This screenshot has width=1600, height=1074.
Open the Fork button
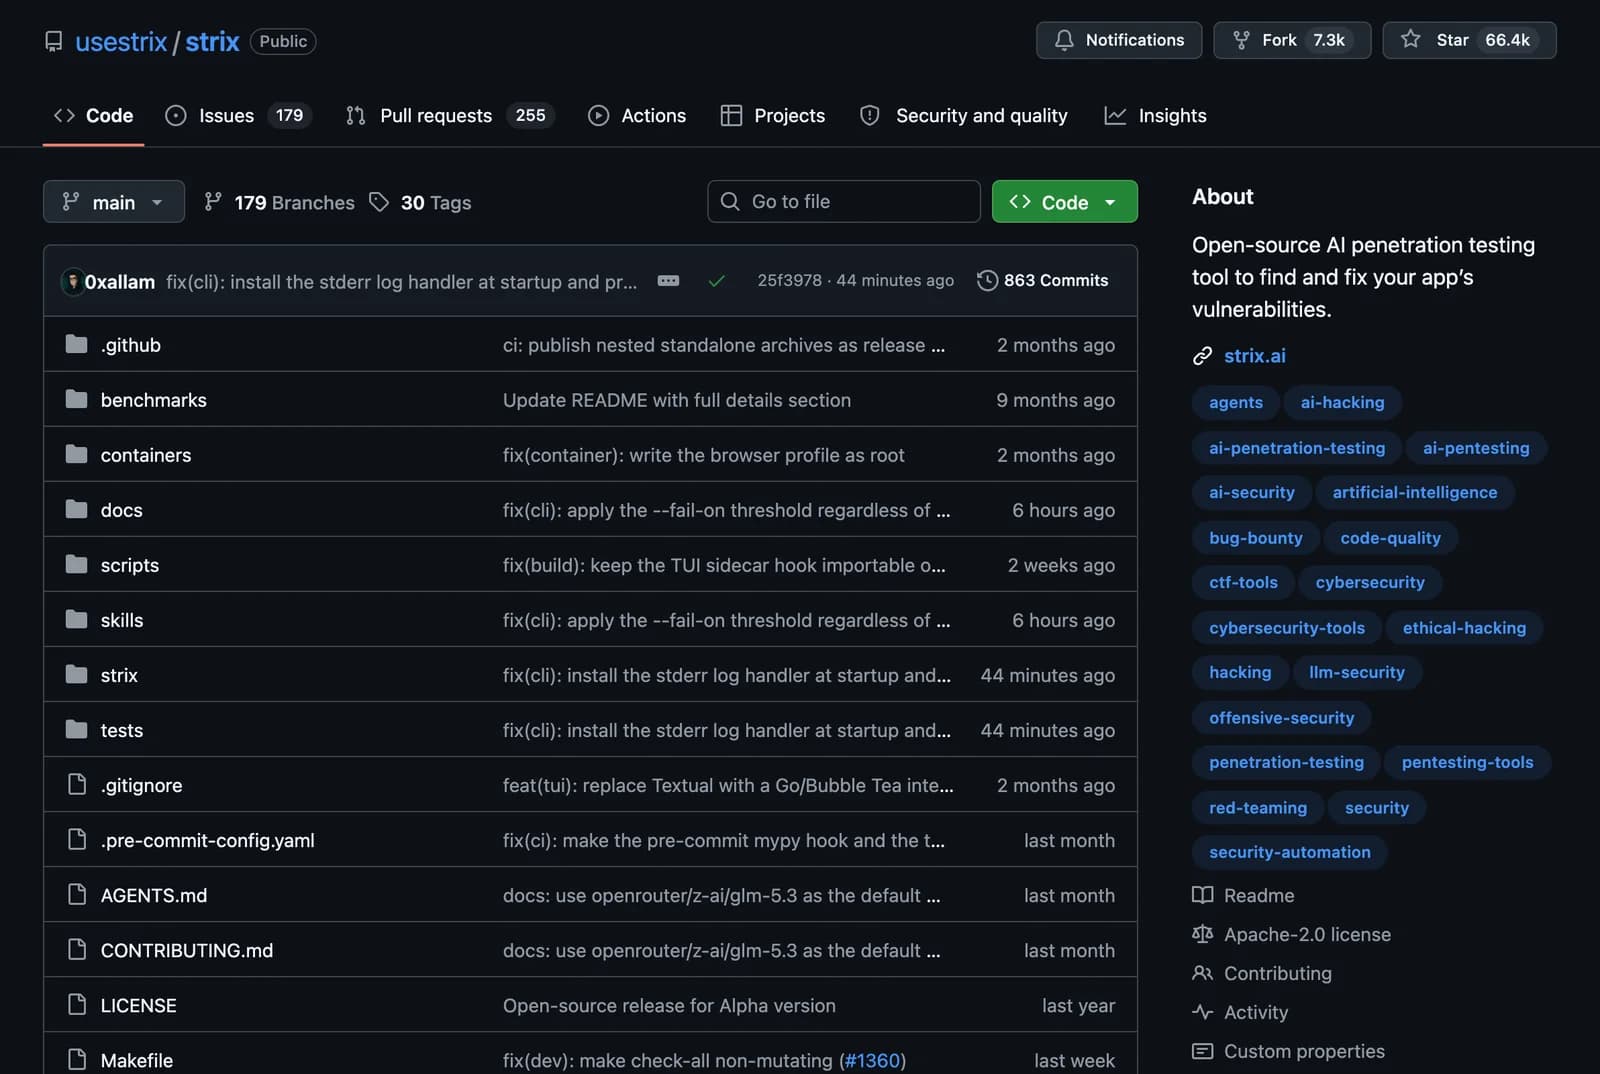(x=1292, y=40)
